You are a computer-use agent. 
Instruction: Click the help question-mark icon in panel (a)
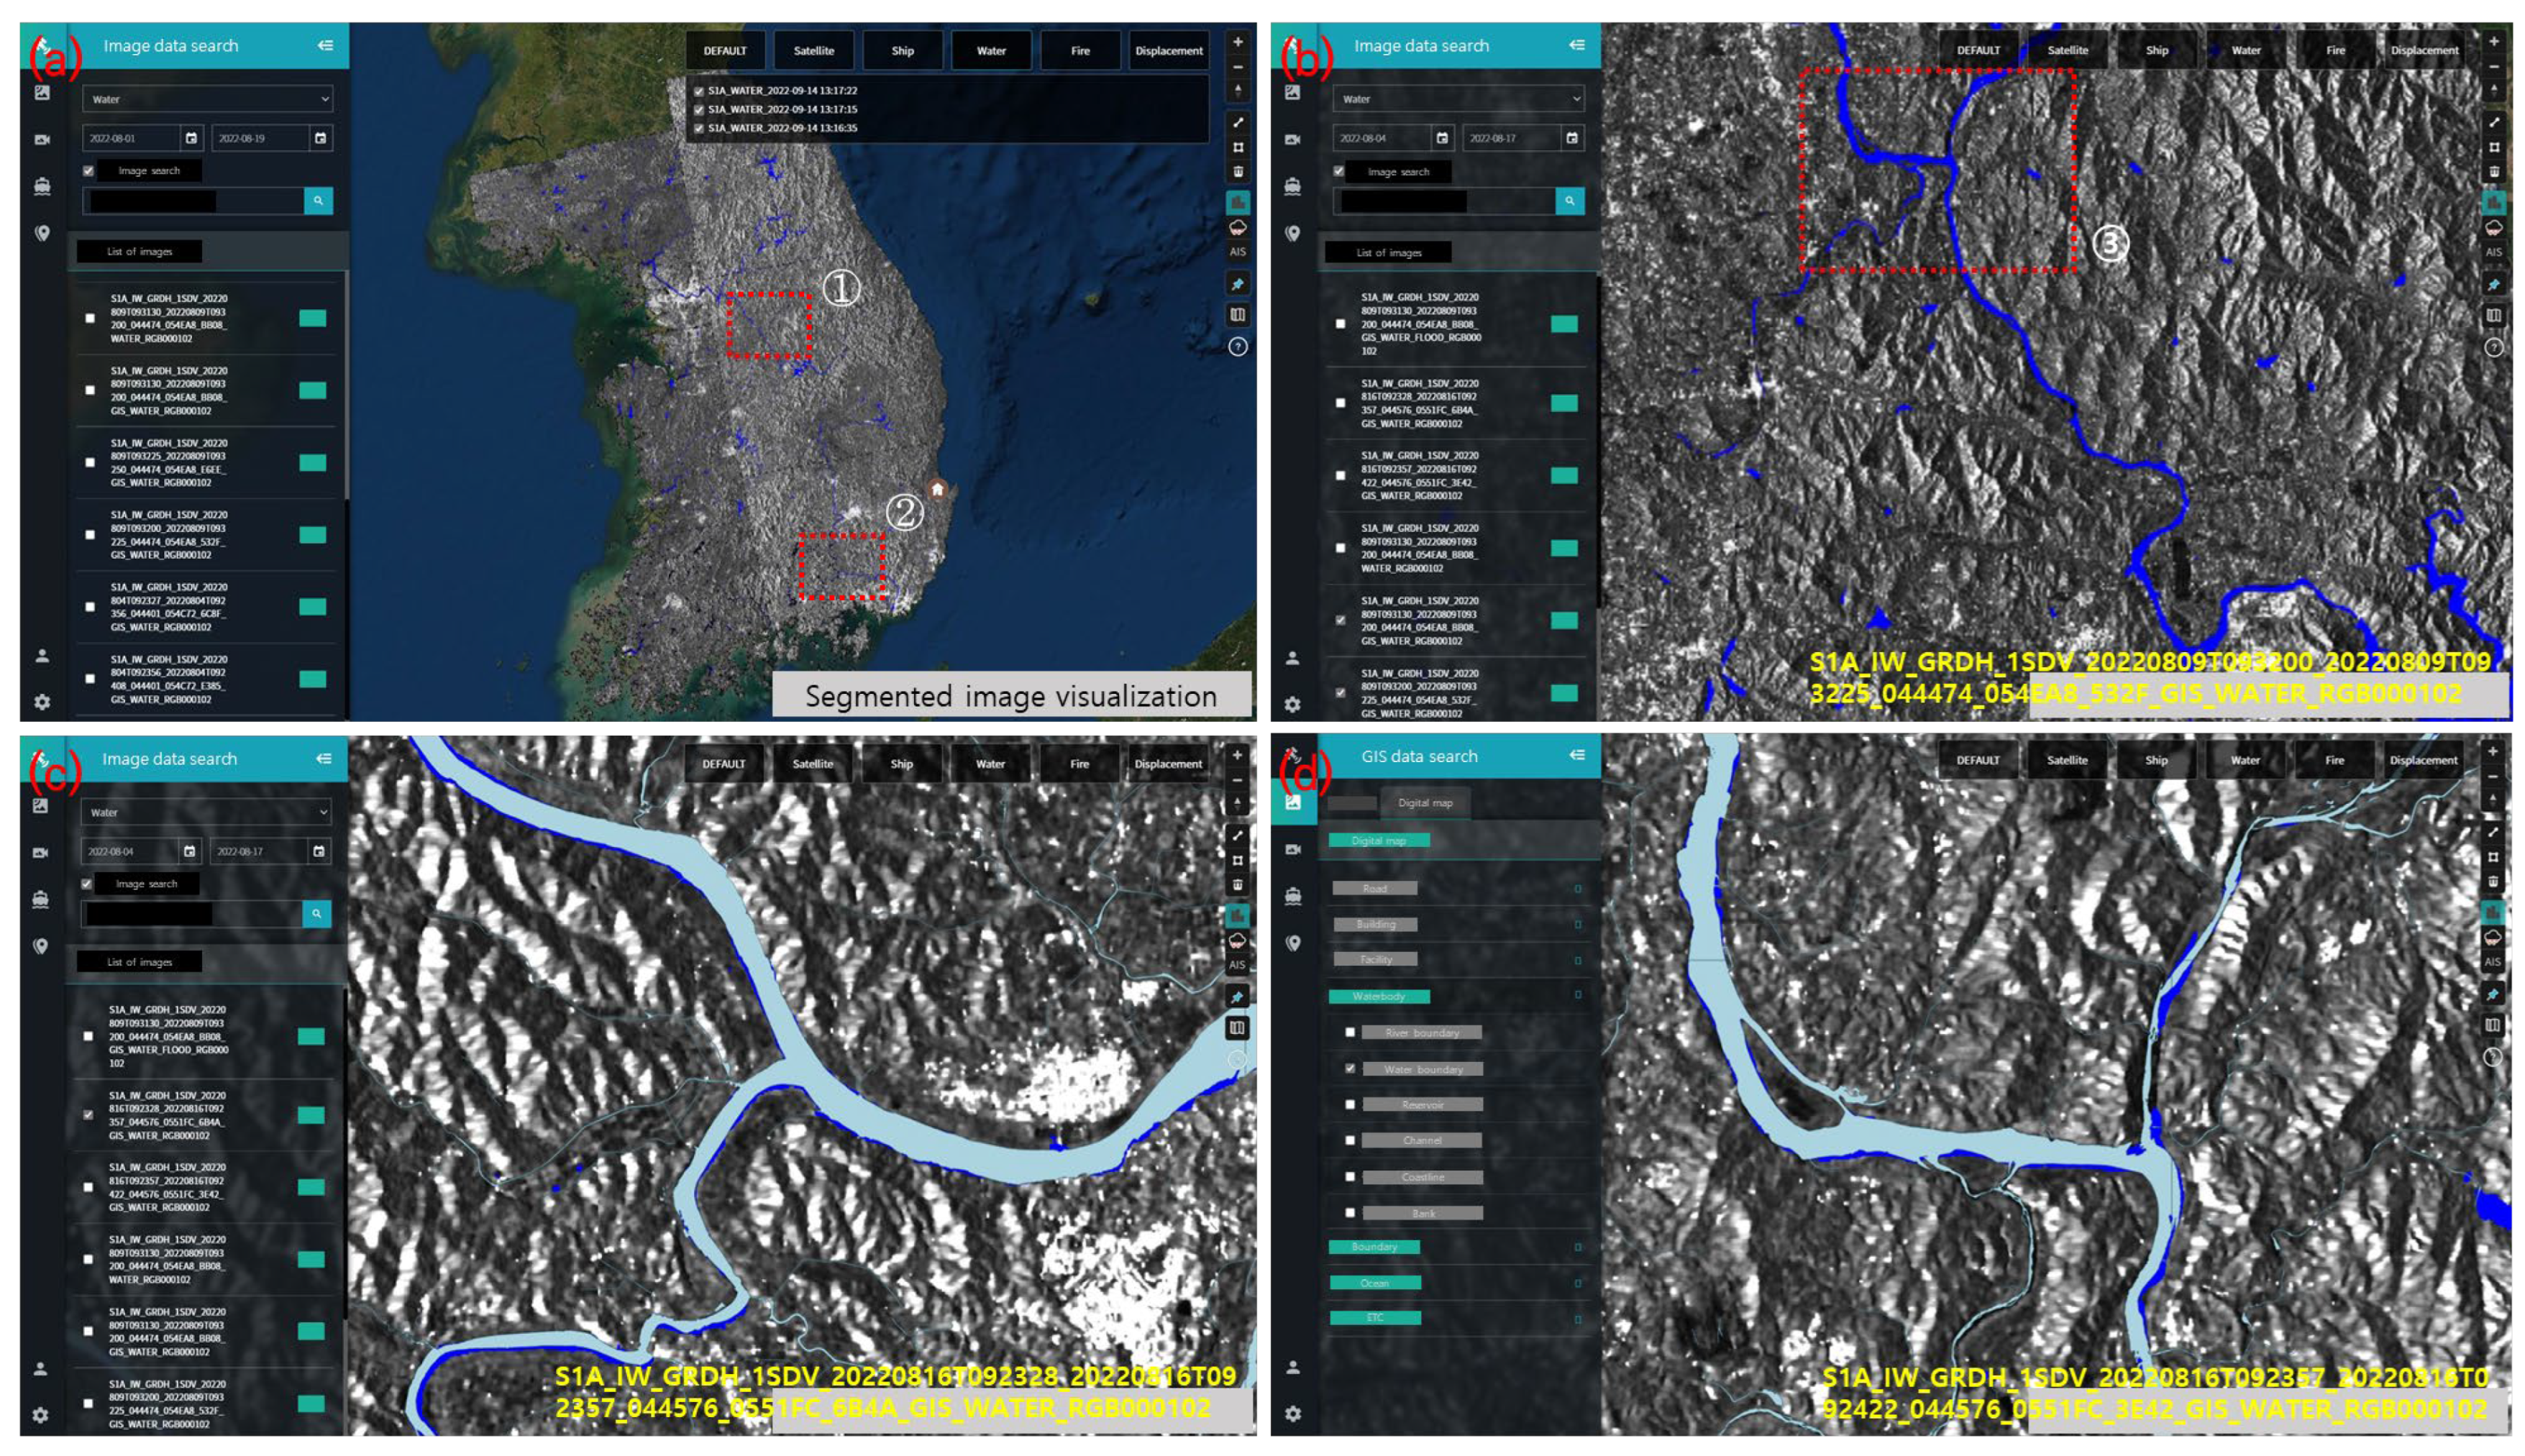1237,347
